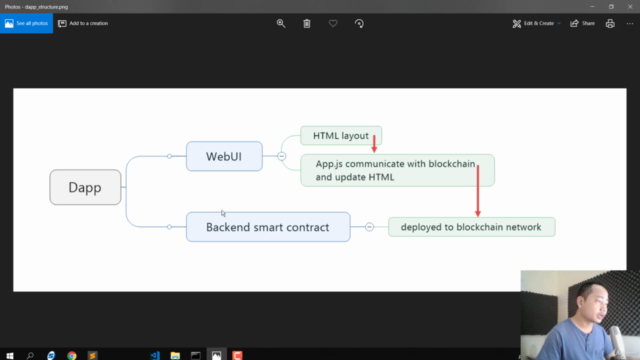This screenshot has width=640, height=360.
Task: Open File Explorer from the taskbar
Action: [x=175, y=356]
